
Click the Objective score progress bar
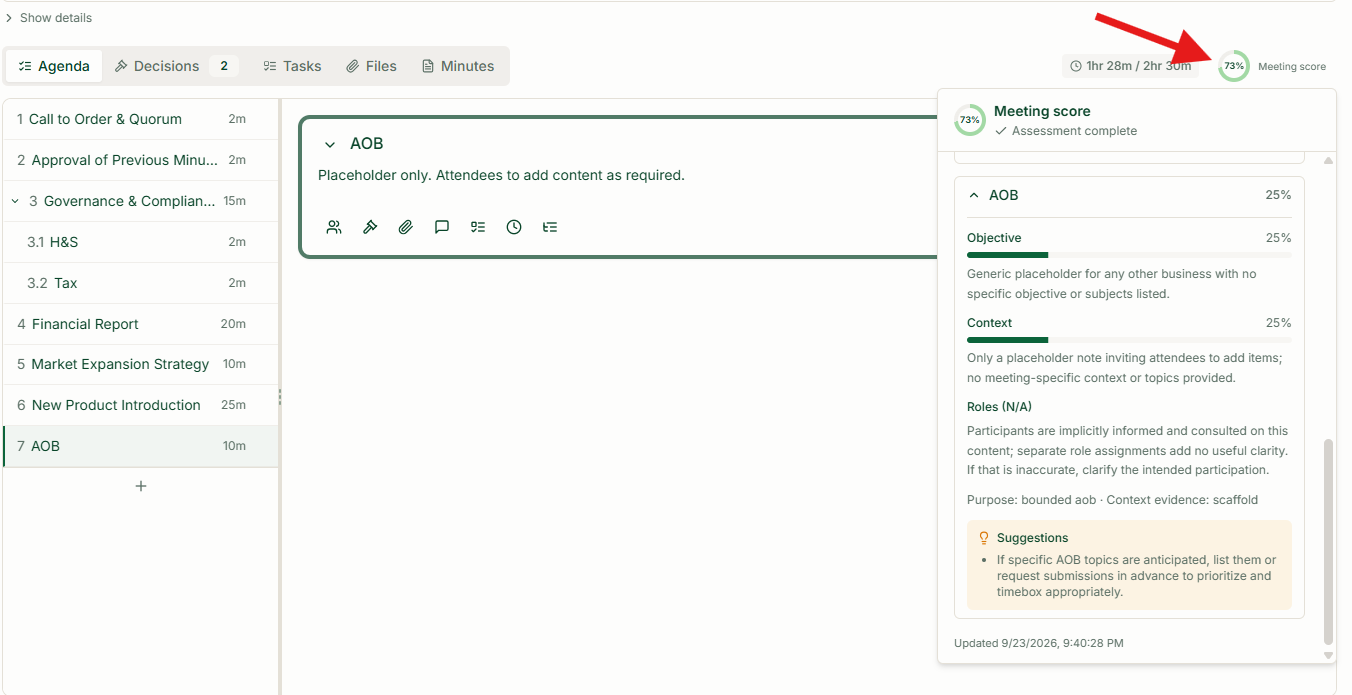coord(1129,255)
